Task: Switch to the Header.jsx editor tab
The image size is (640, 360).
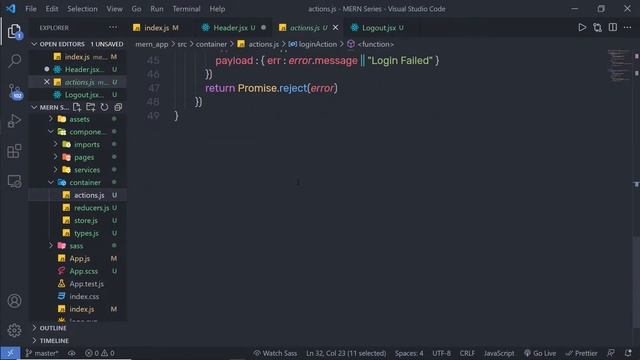Action: pos(233,27)
